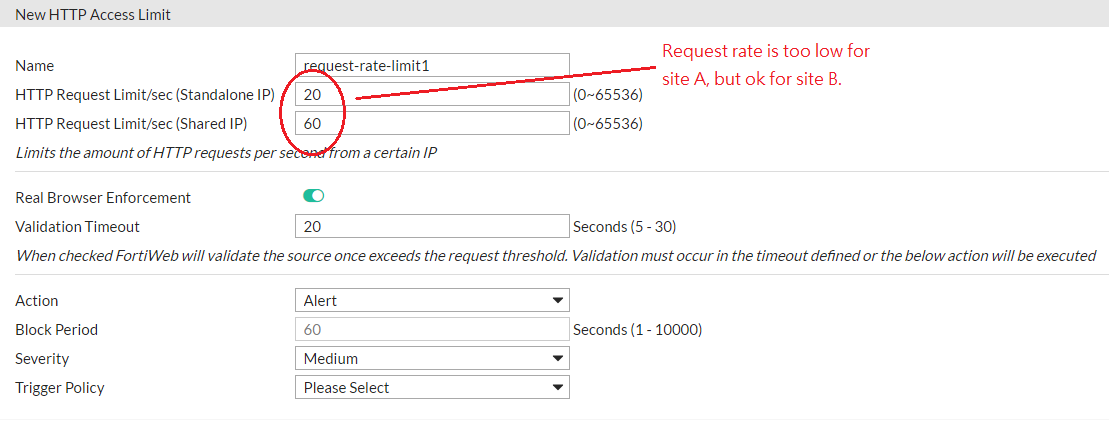Click the HTTP Request Limit Standalone IP label
1109x422 pixels.
pos(145,95)
